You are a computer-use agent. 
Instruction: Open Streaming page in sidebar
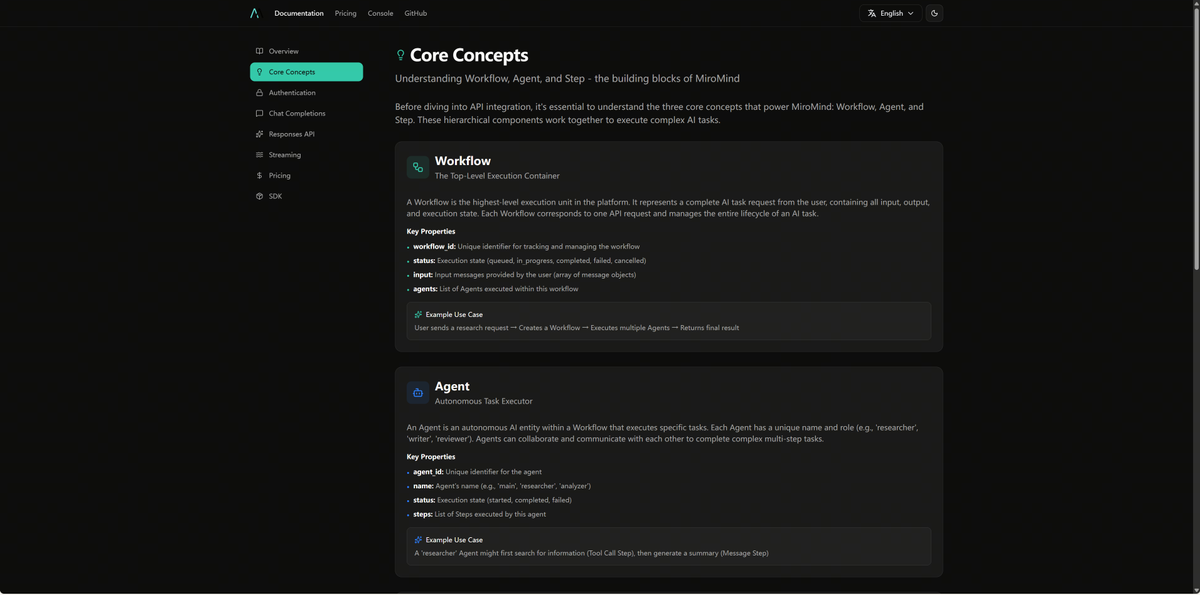(x=306, y=155)
